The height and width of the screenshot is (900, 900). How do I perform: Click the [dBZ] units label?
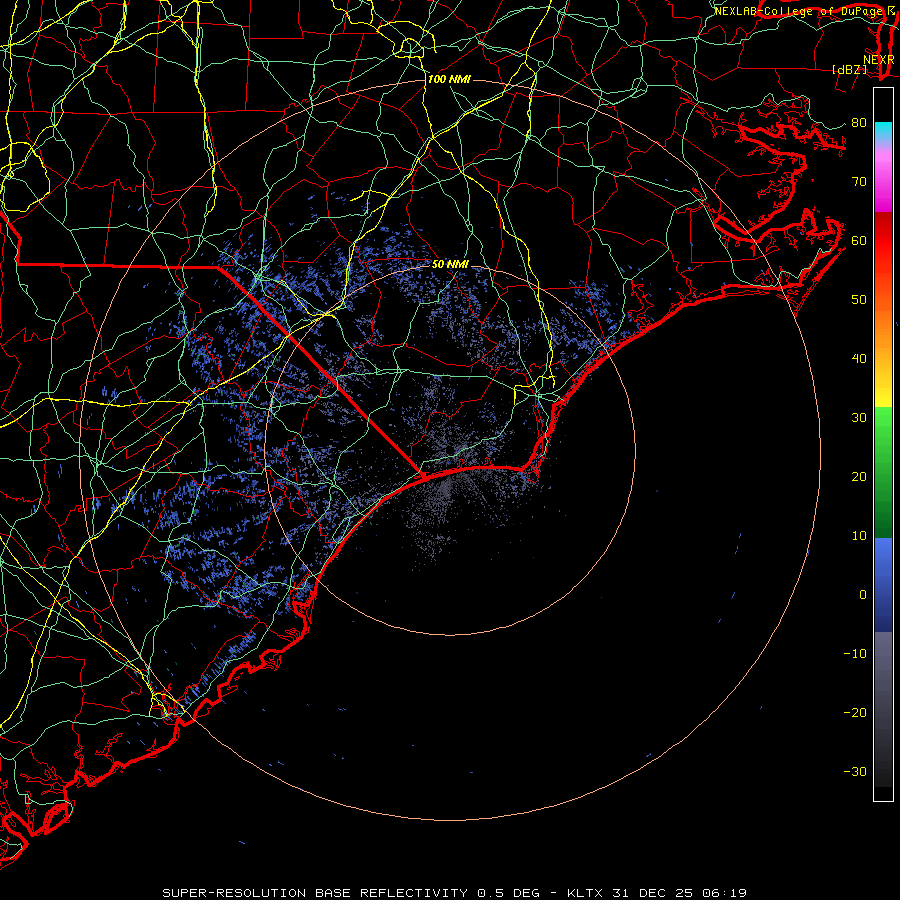[849, 70]
